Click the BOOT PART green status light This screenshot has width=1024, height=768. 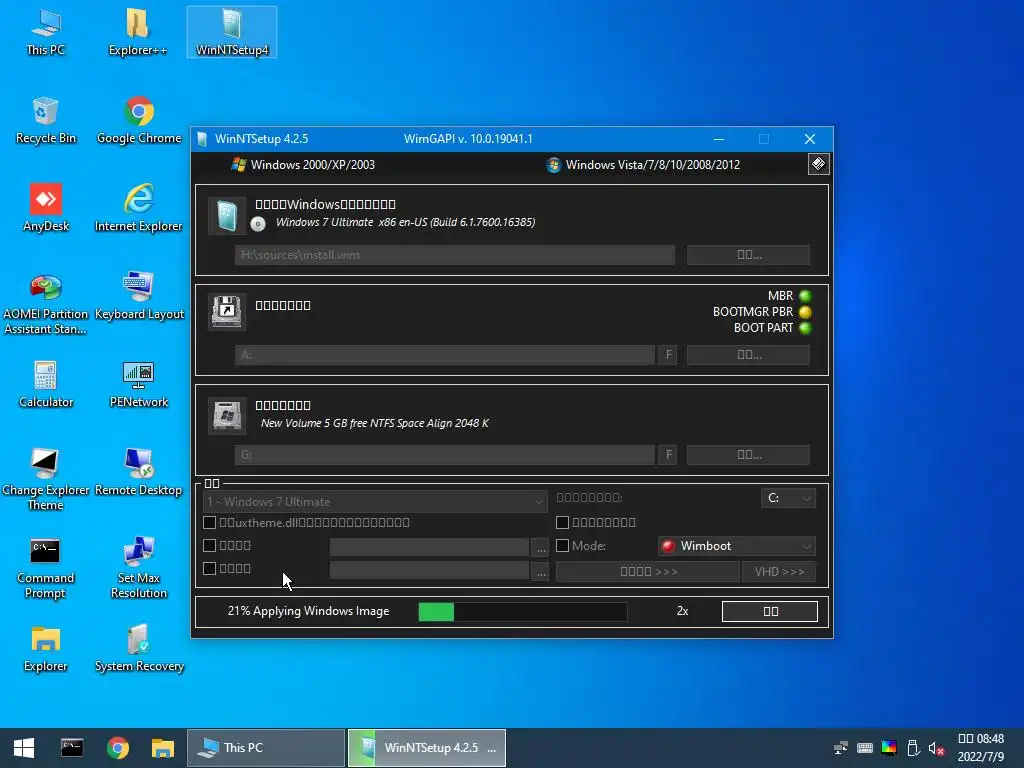pos(805,328)
